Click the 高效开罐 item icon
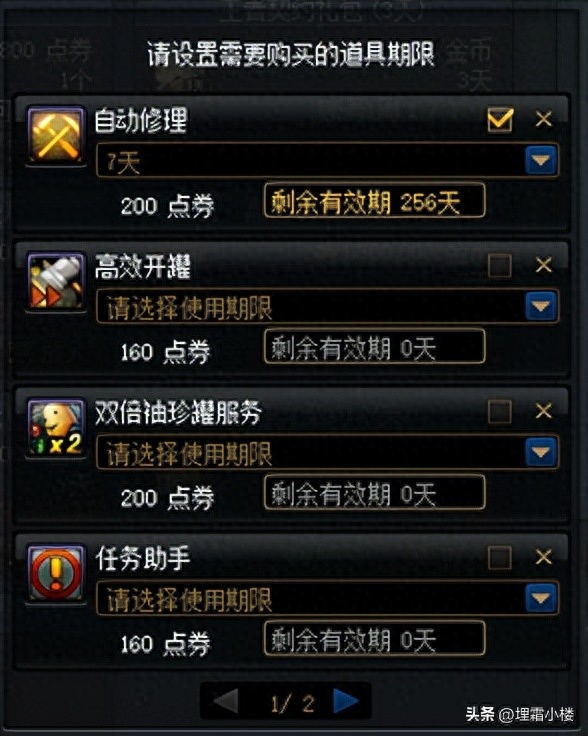This screenshot has height=736, width=588. 56,281
